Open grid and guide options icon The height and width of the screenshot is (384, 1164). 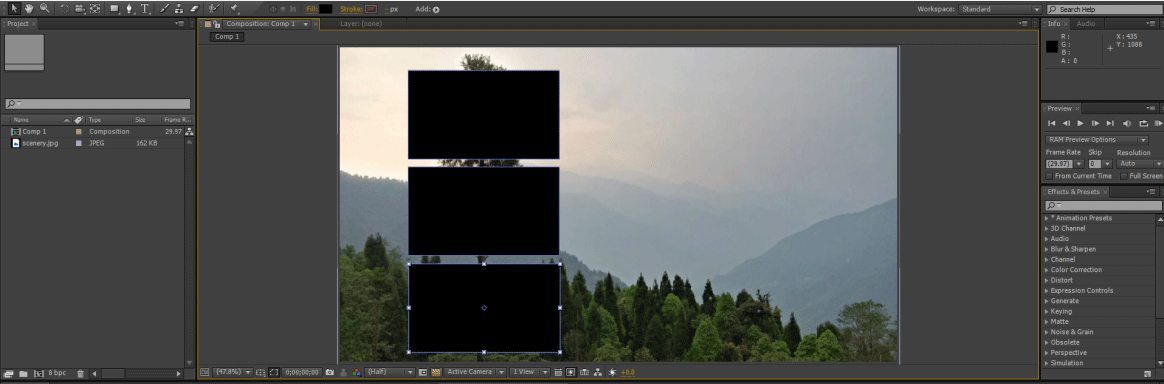260,372
